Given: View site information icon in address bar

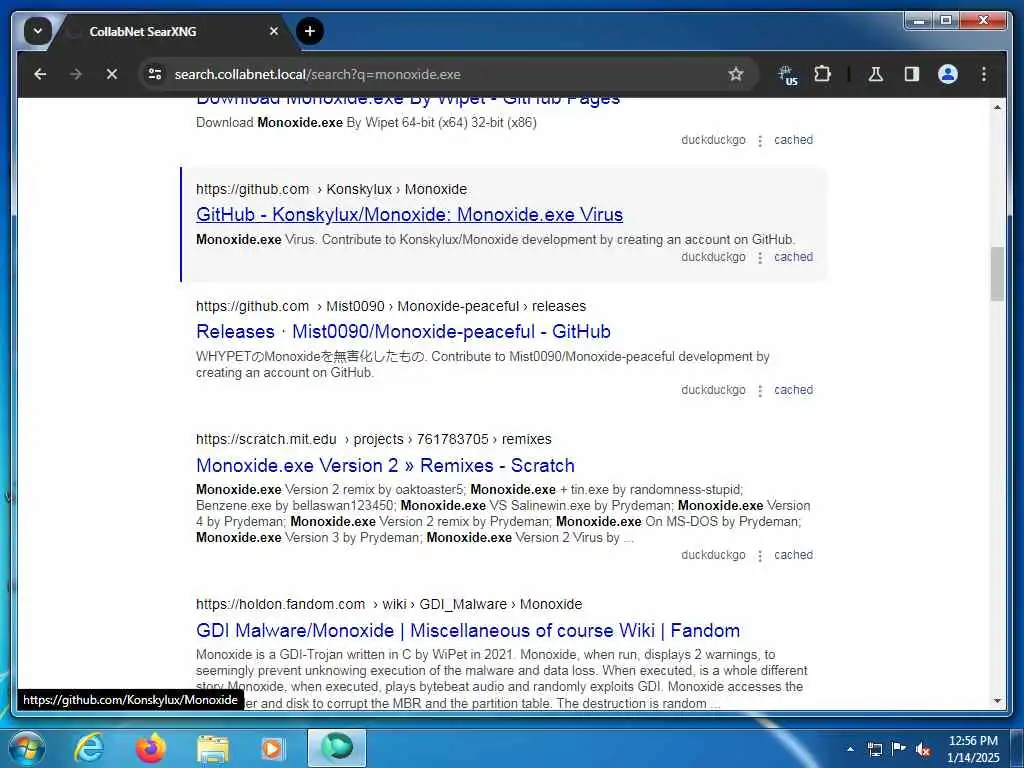Looking at the screenshot, I should [x=155, y=74].
